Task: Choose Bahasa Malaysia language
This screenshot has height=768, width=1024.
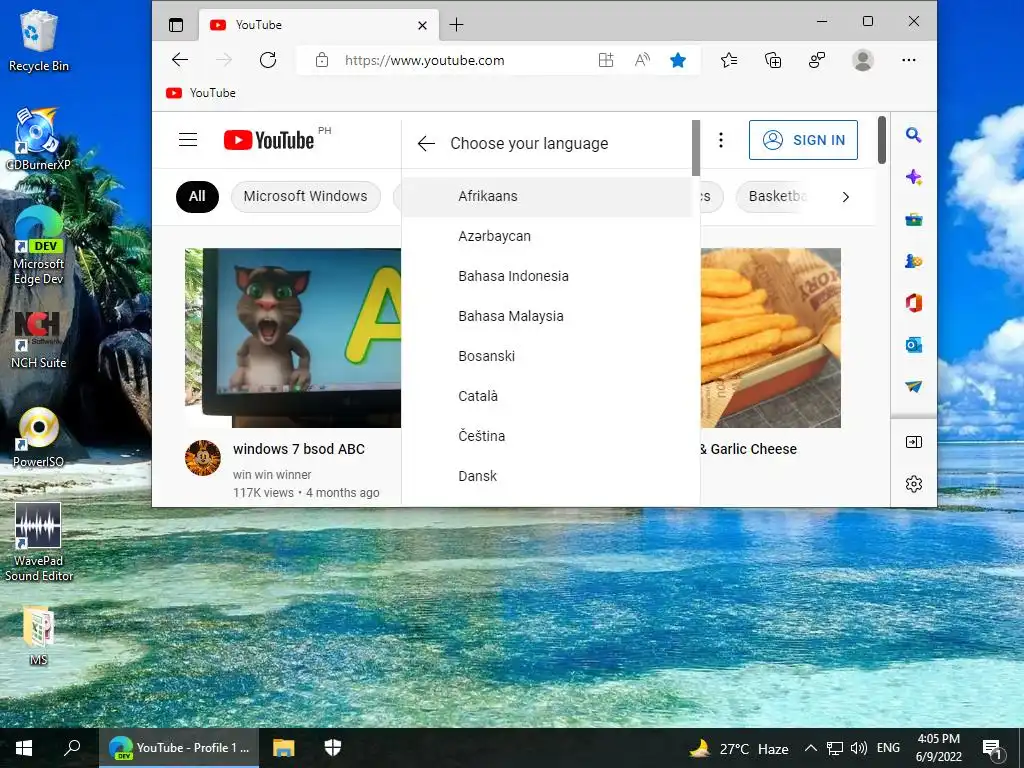Action: click(547, 316)
